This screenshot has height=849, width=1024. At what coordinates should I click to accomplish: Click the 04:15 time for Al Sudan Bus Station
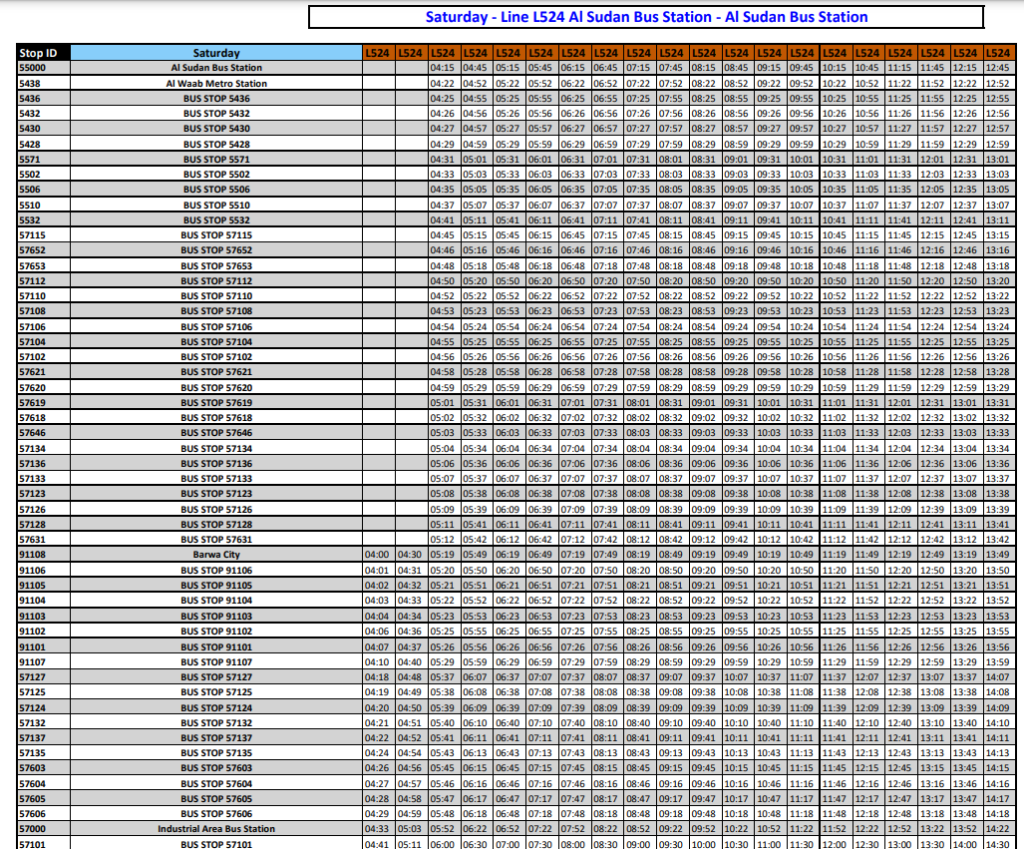[442, 68]
